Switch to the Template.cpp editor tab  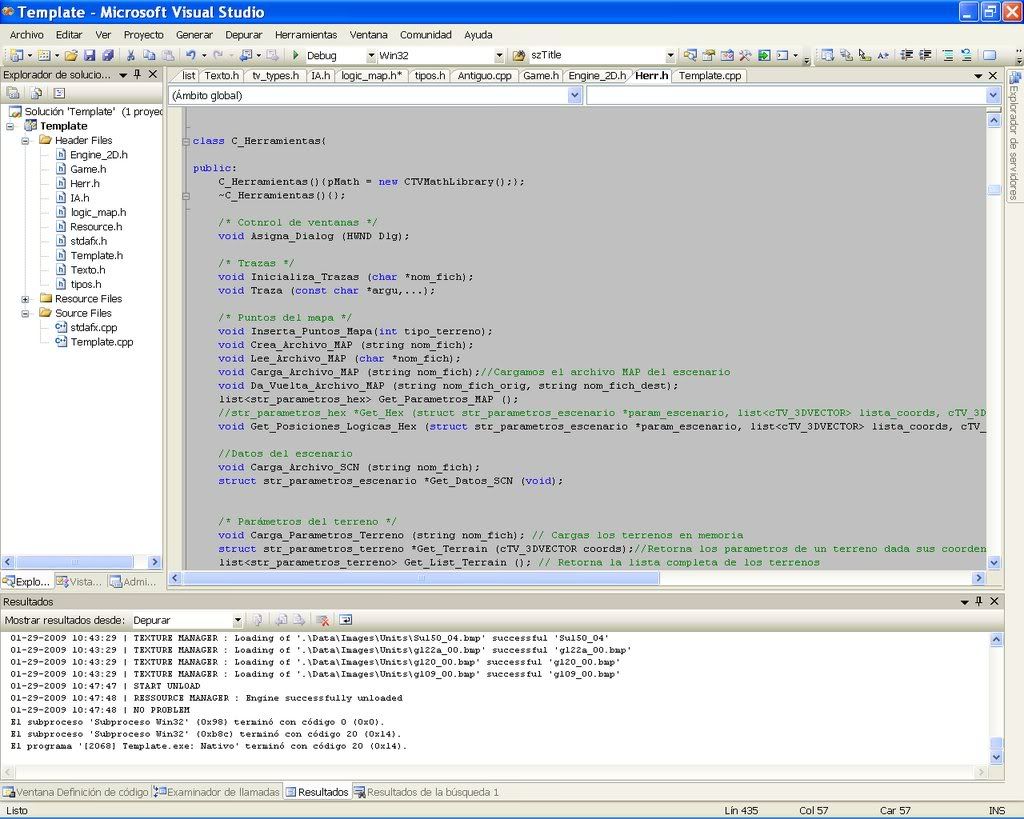(710, 76)
